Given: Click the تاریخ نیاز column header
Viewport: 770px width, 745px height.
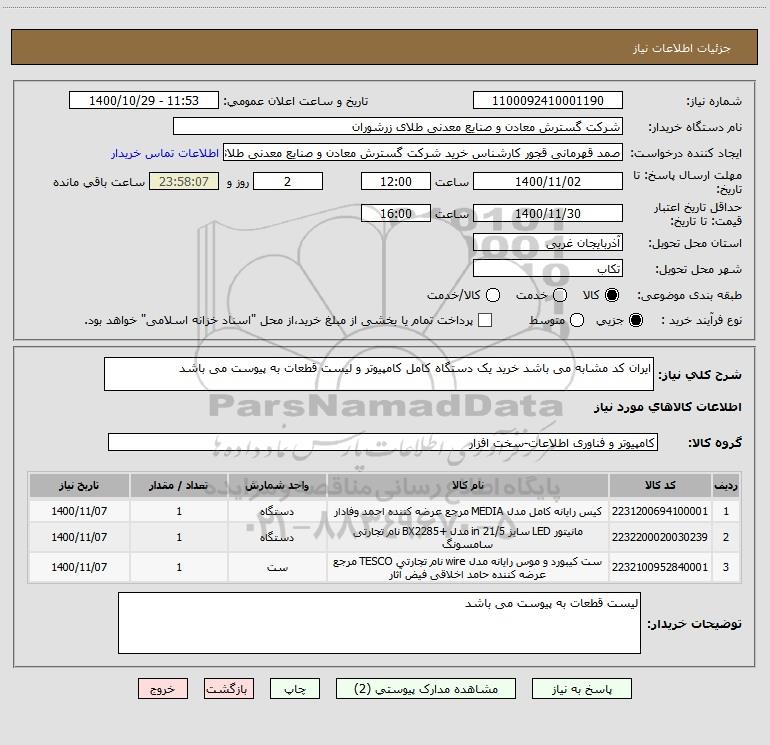Looking at the screenshot, I should (79, 485).
